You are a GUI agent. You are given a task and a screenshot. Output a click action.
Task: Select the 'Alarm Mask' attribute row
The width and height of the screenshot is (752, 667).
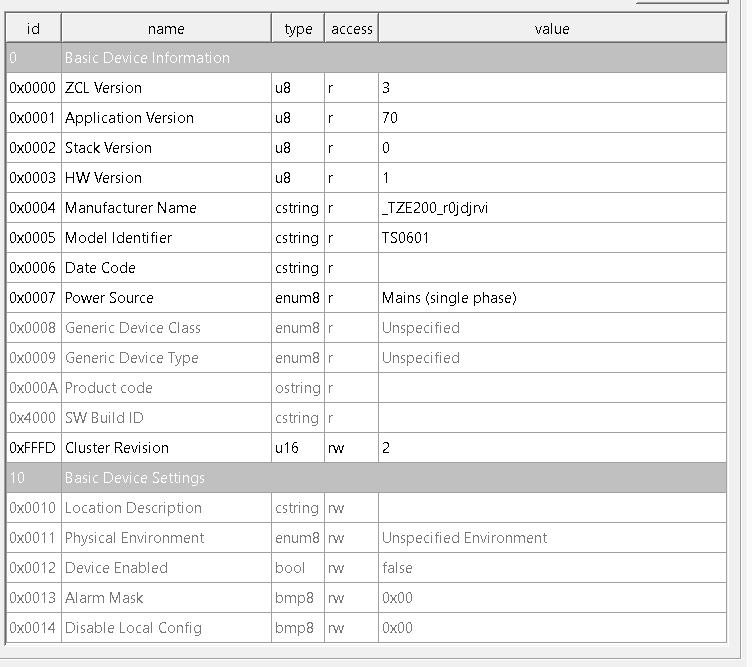(x=366, y=597)
